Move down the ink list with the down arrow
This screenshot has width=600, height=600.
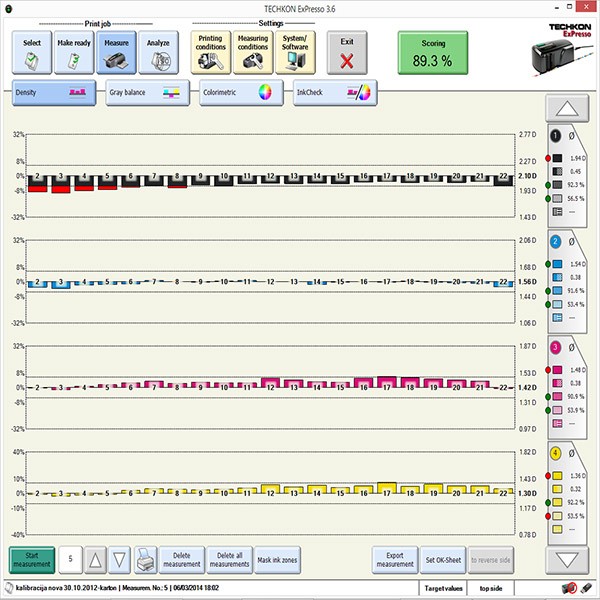coord(567,561)
